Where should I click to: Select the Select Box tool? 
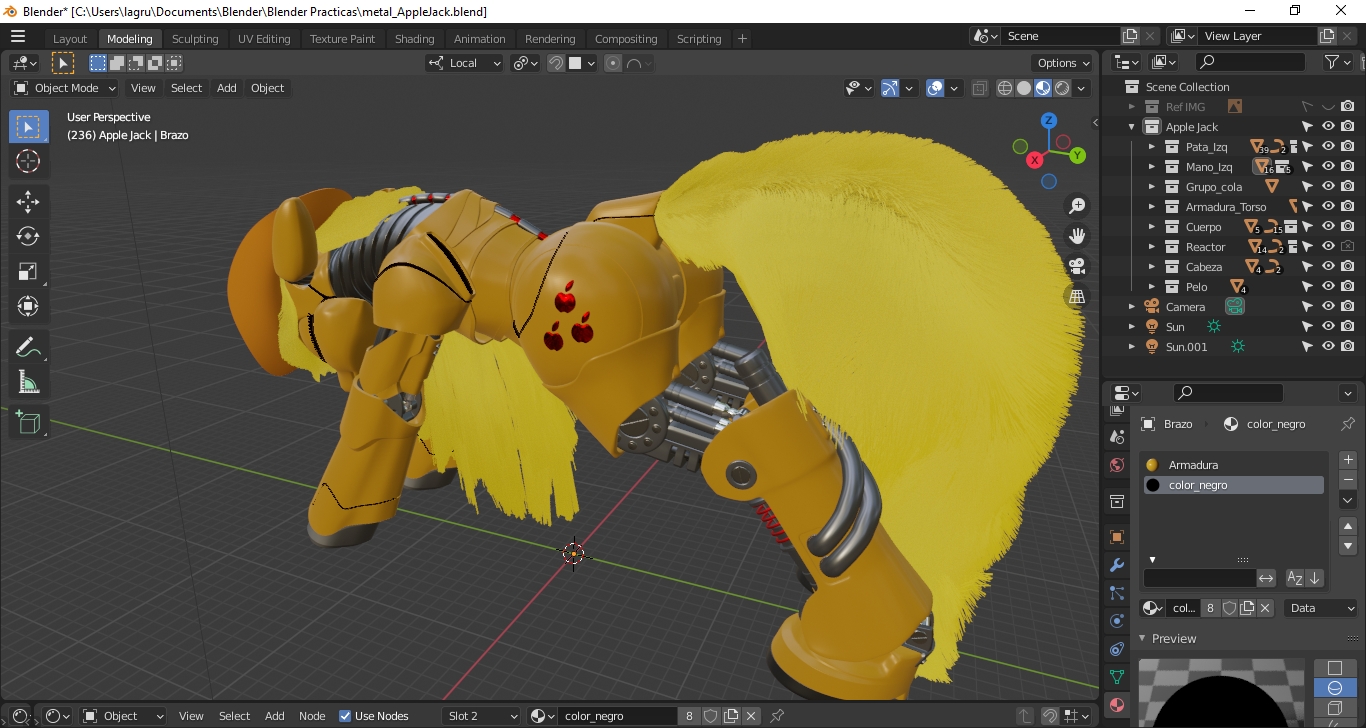pos(28,127)
